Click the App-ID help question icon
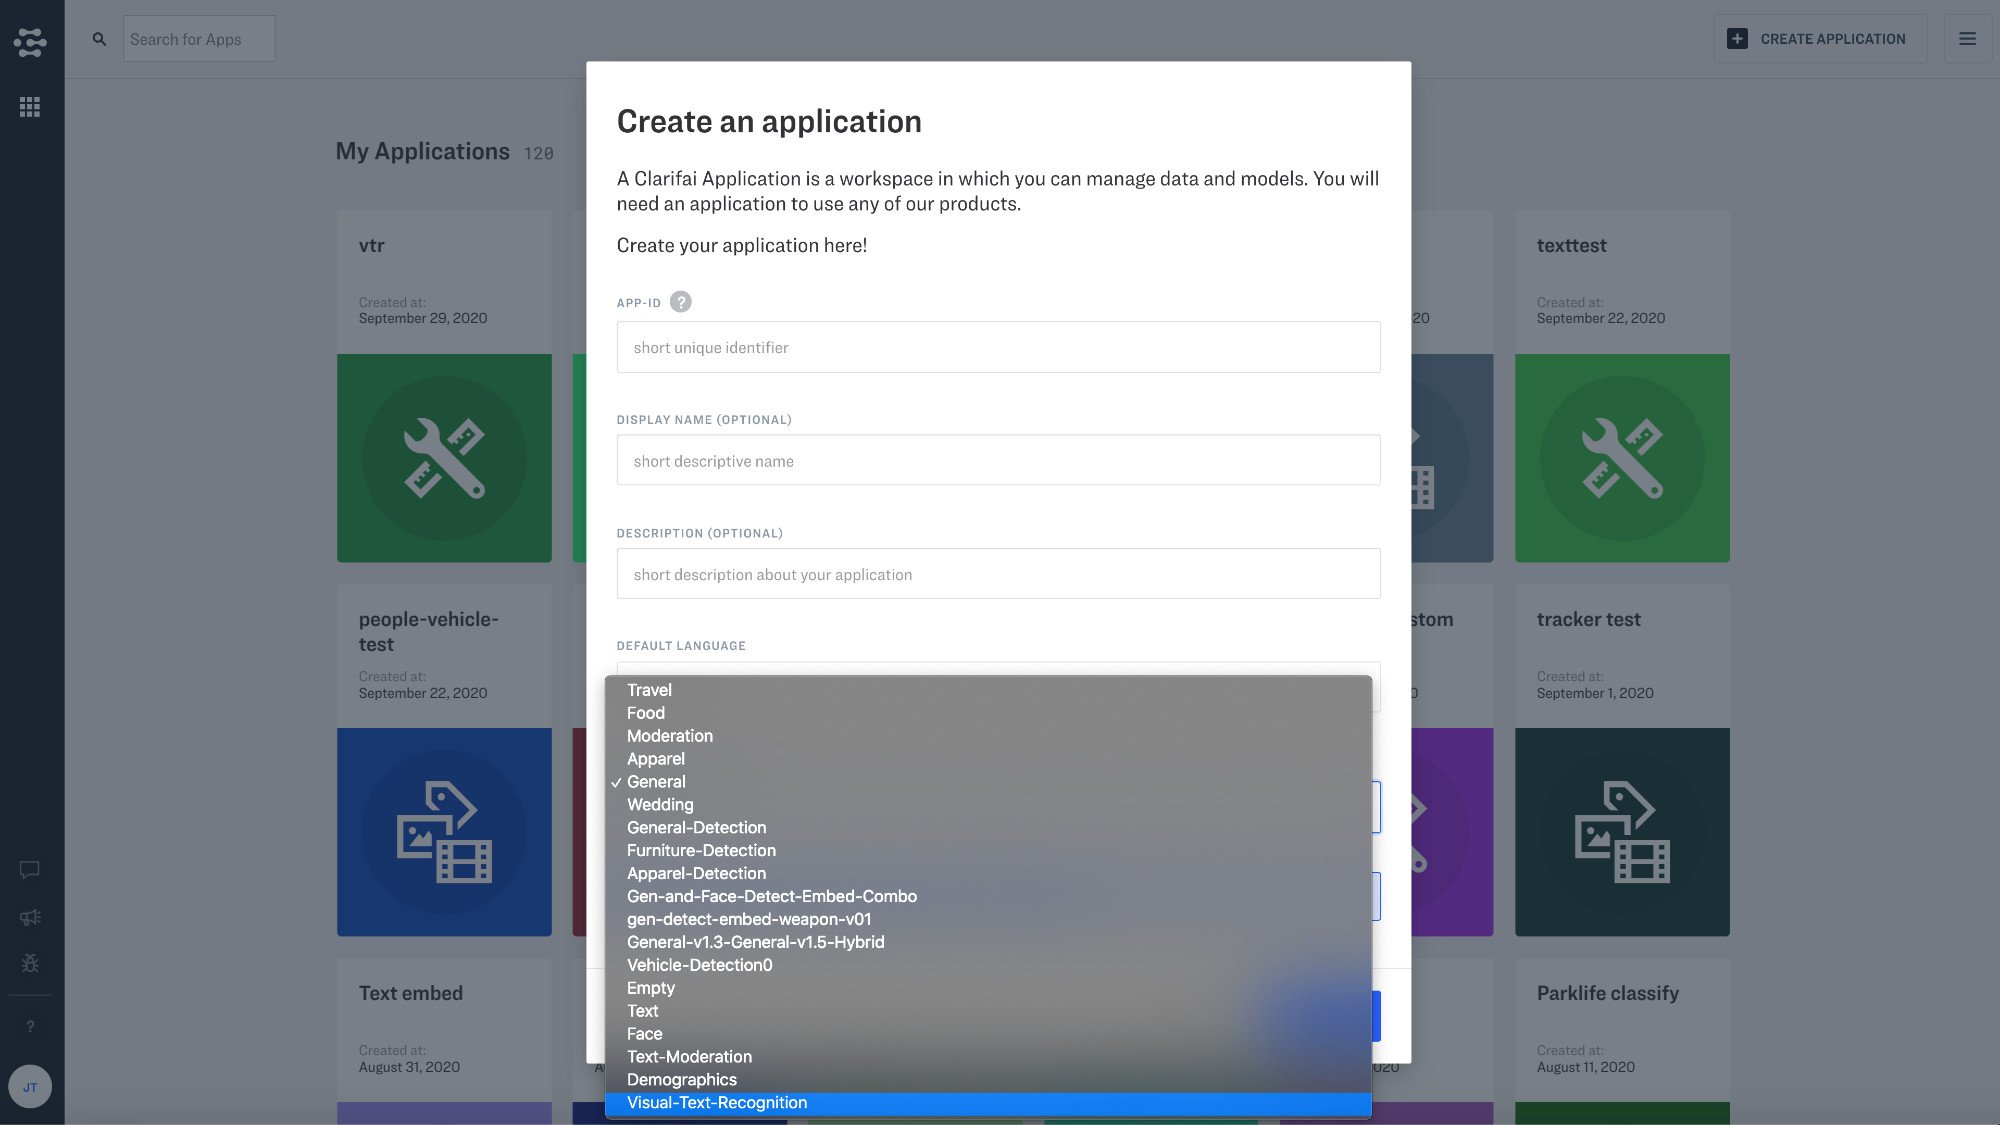Screen dimensions: 2000x1125 [680, 302]
